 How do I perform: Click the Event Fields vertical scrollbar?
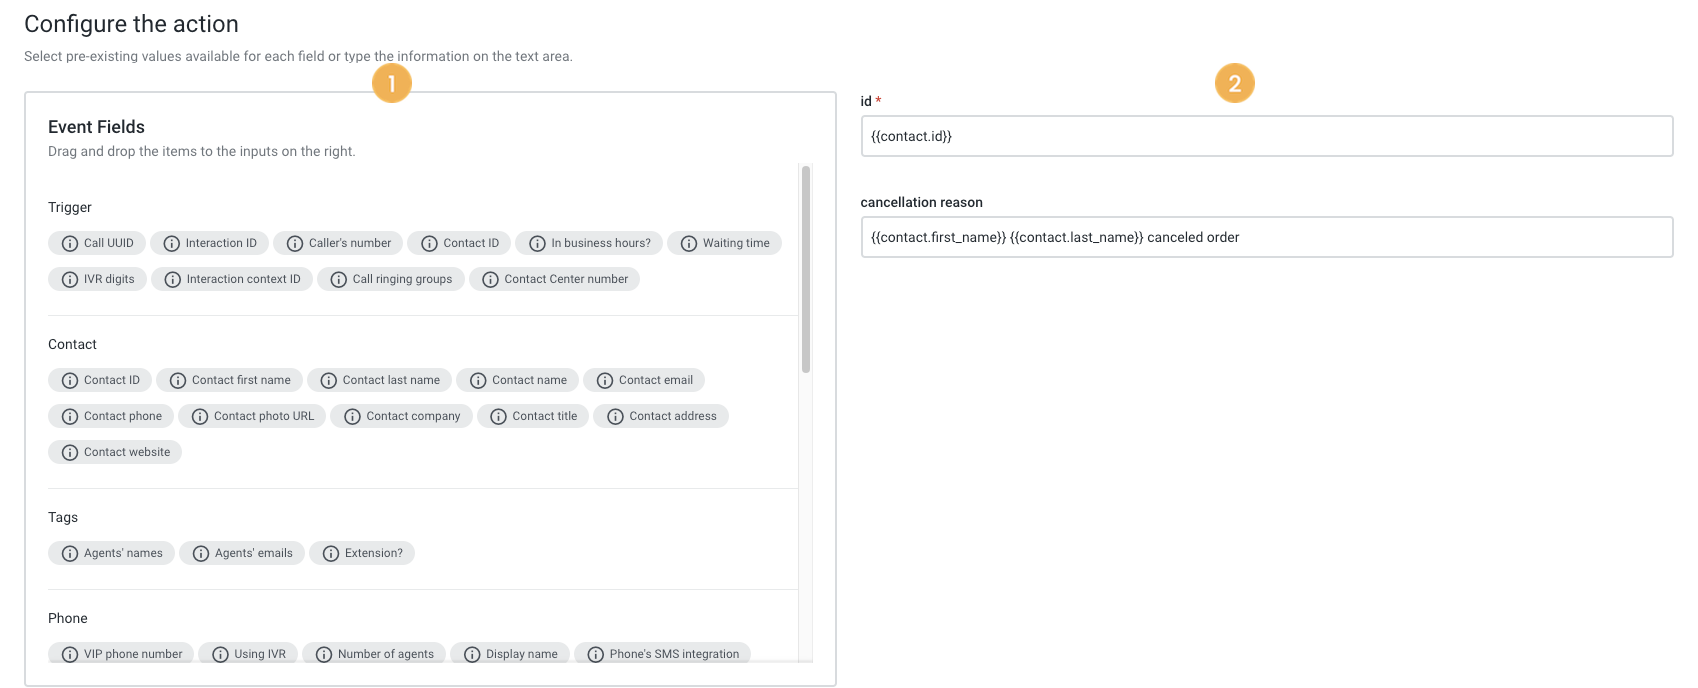click(806, 270)
